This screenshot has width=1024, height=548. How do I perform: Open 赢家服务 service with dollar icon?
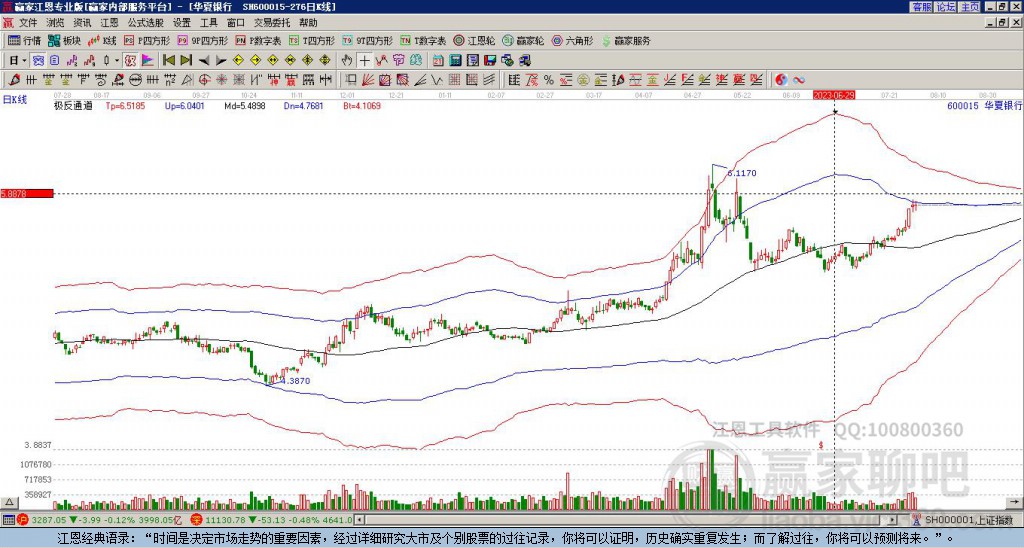pos(626,40)
